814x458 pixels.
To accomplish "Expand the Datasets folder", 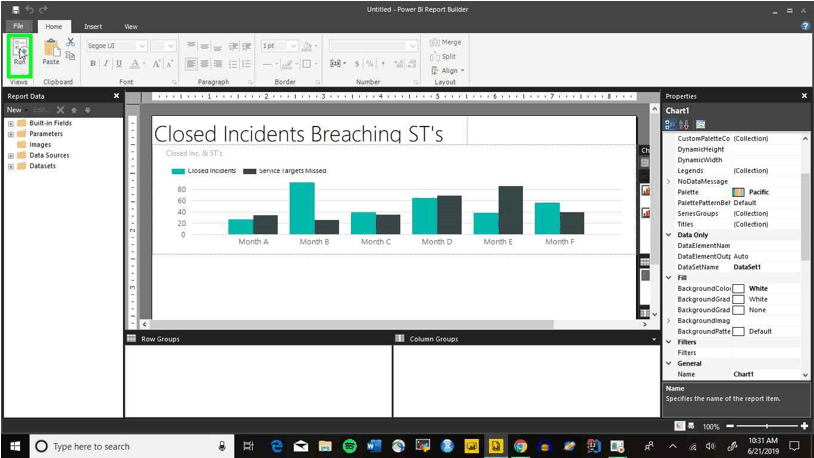I will (10, 167).
